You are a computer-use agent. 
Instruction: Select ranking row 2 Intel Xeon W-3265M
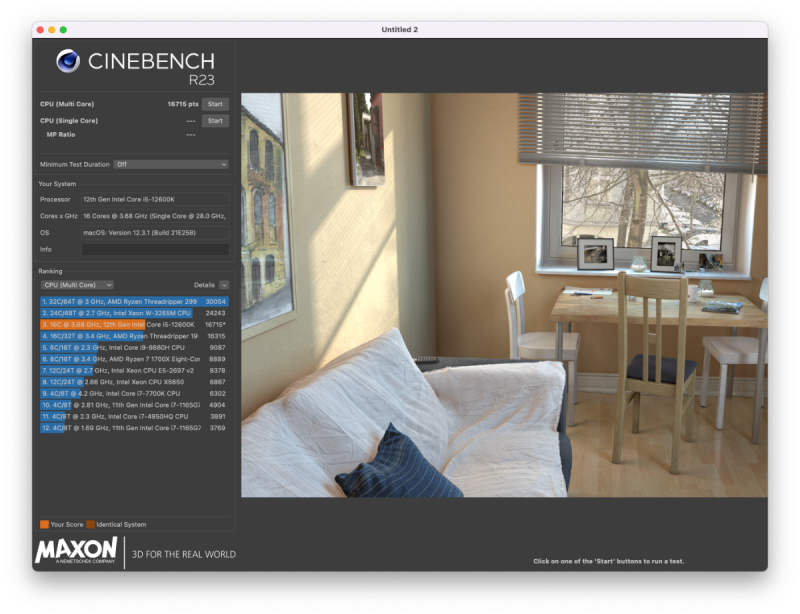(134, 313)
